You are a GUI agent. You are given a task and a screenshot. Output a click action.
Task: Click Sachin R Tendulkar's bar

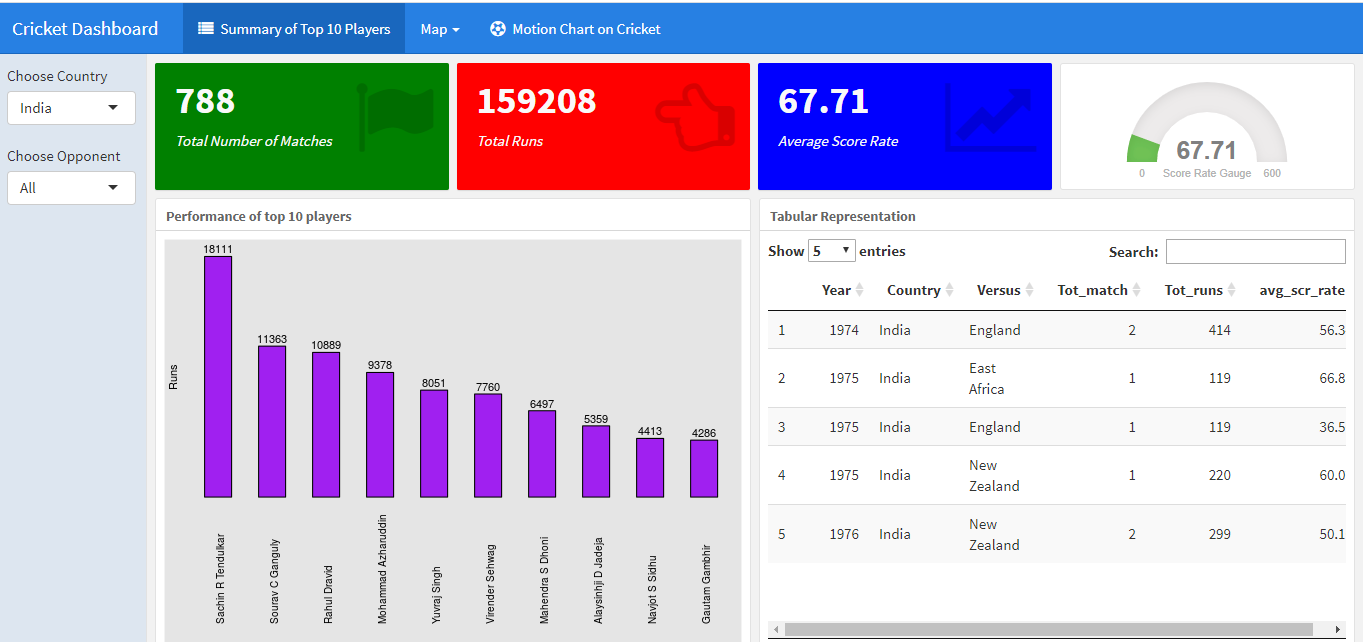click(218, 377)
